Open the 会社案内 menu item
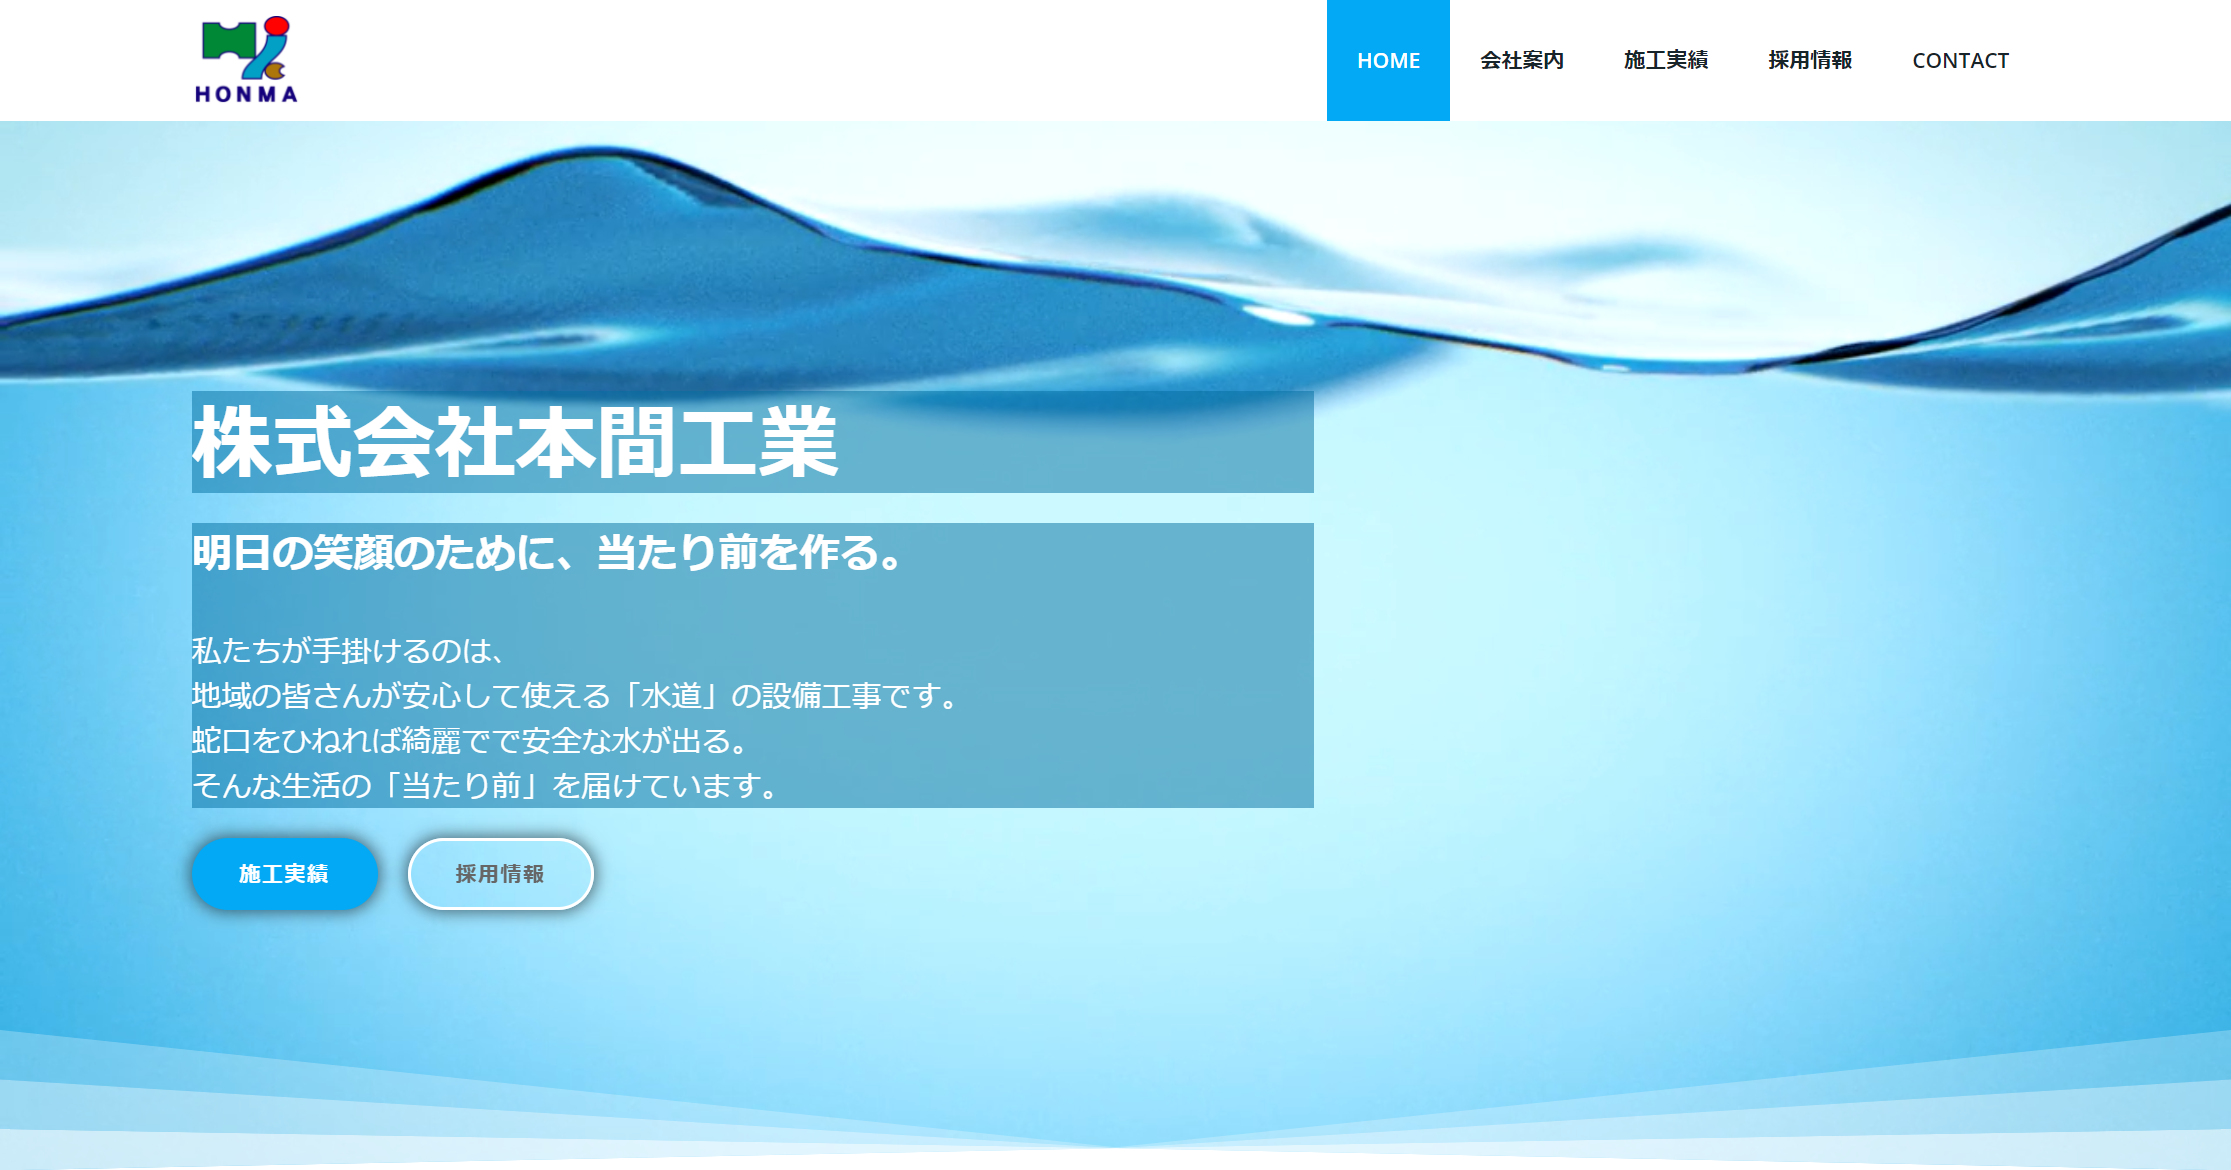Screen dimensions: 2231x1170 pos(1522,60)
